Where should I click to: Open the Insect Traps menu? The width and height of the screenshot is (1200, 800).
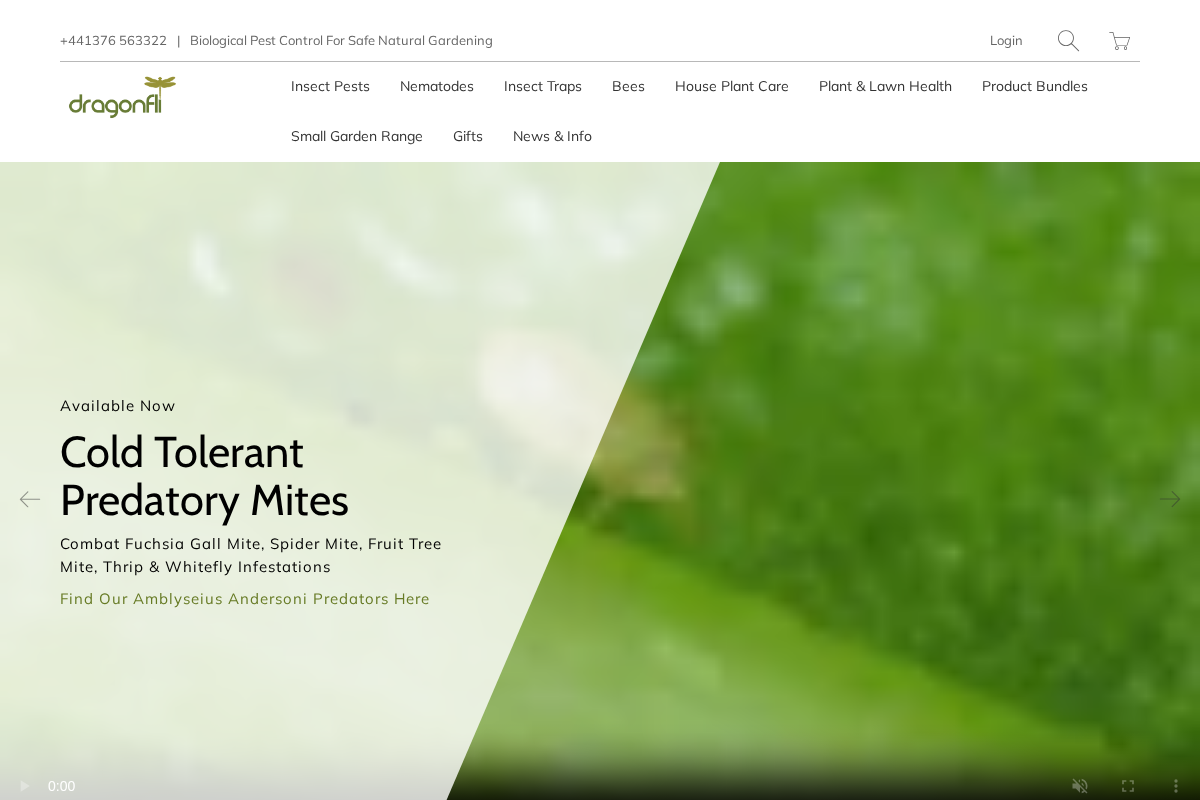(543, 86)
